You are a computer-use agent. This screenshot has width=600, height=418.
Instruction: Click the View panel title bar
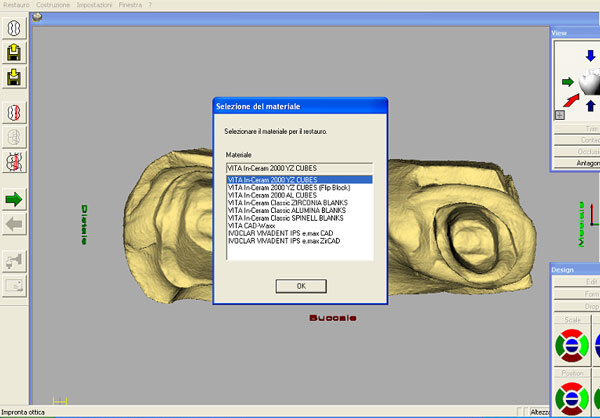point(575,33)
